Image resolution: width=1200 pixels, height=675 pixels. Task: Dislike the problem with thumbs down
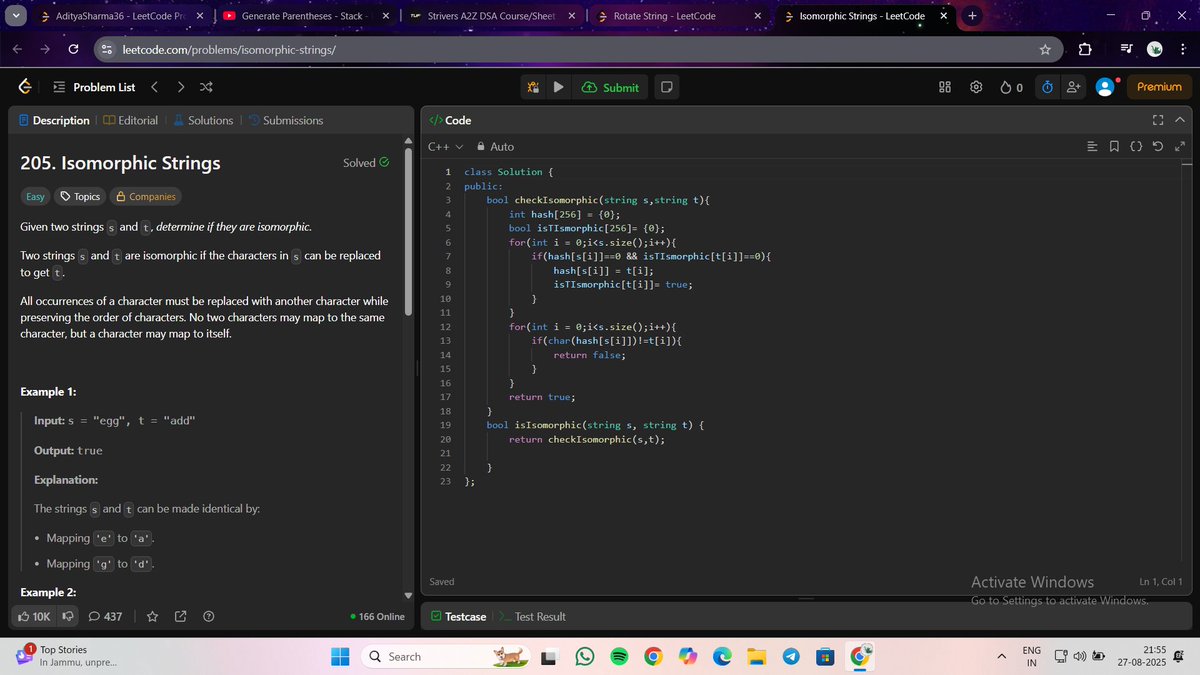(x=69, y=616)
